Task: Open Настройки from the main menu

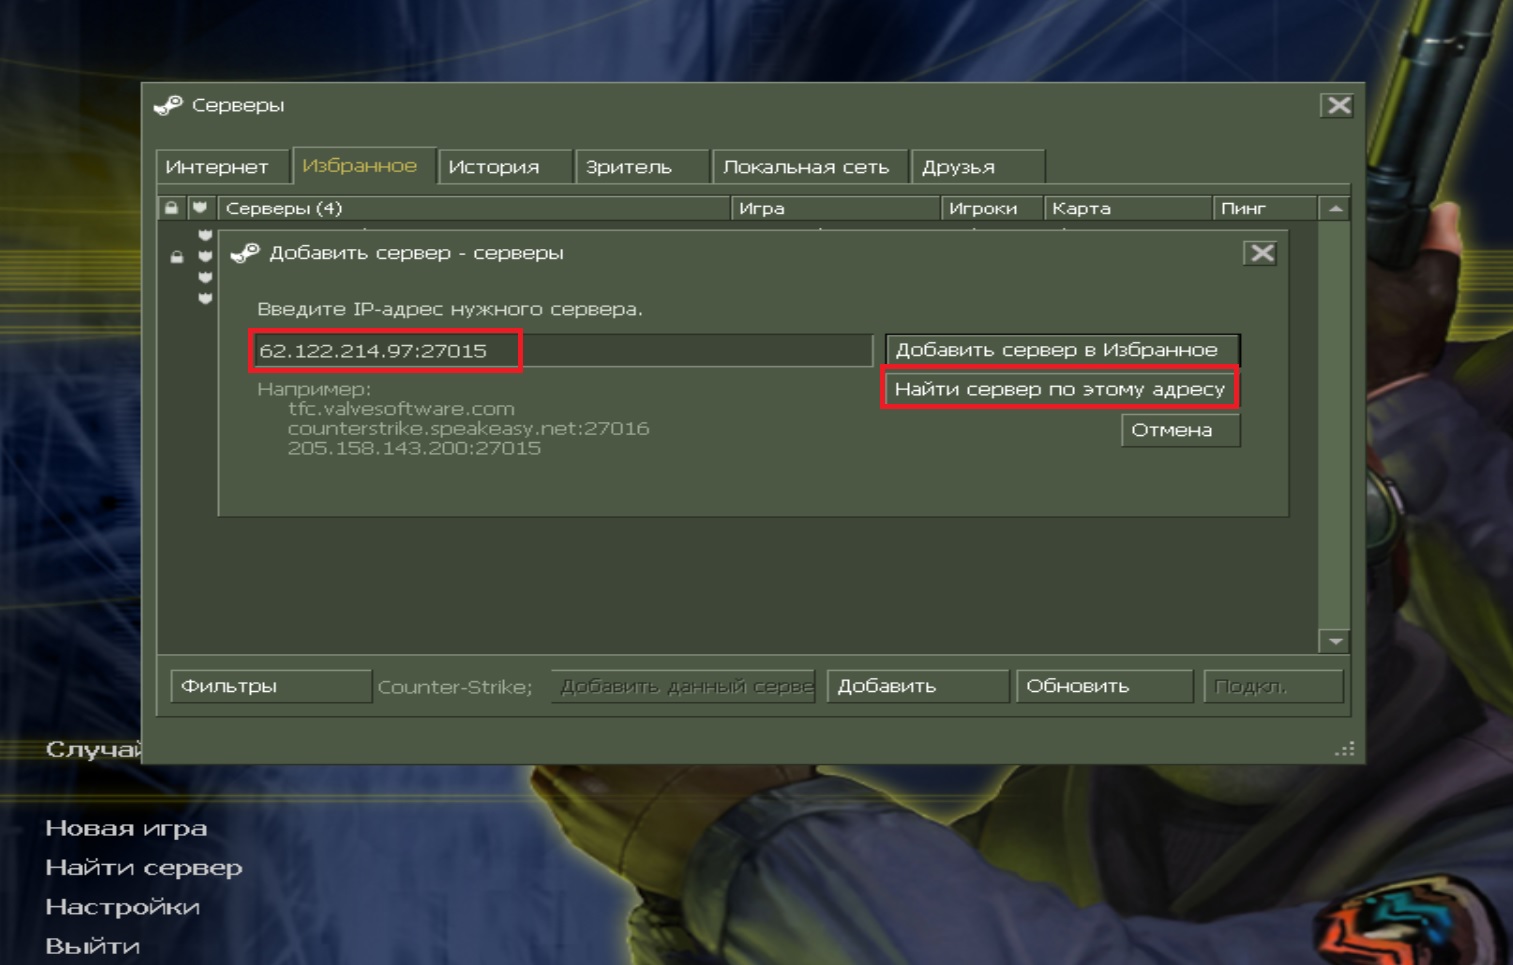Action: (123, 906)
